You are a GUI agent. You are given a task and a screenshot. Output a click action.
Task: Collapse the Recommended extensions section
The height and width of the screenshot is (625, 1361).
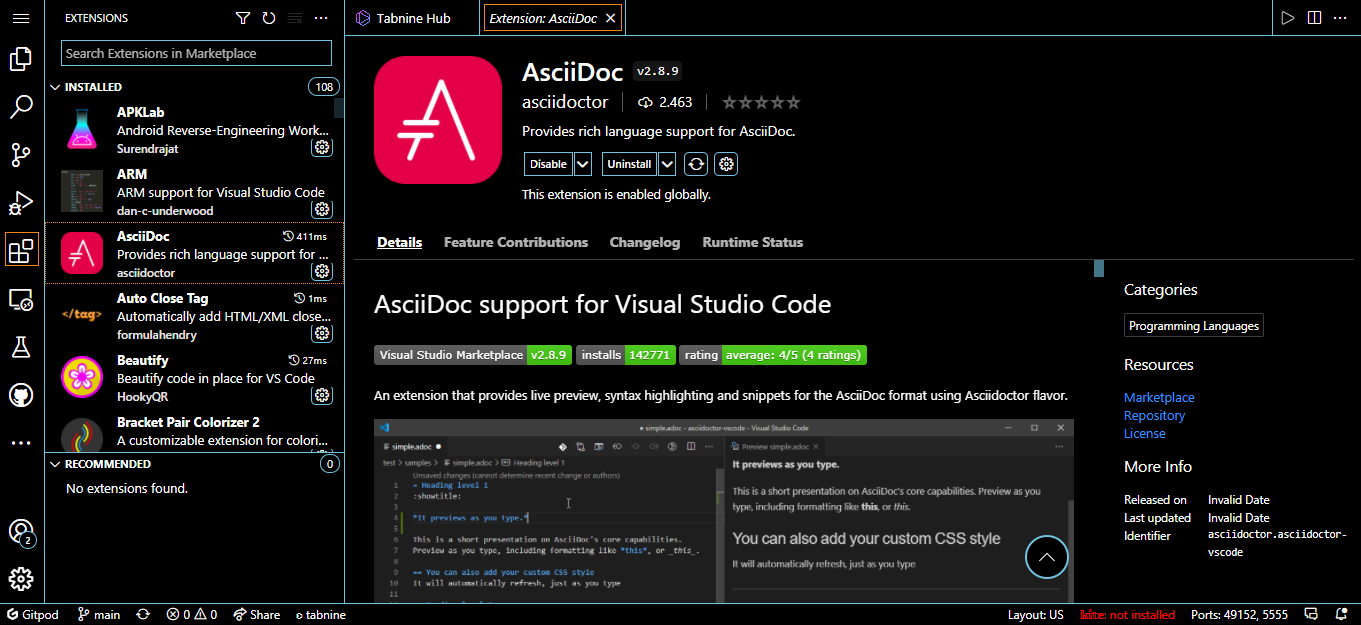pos(56,464)
